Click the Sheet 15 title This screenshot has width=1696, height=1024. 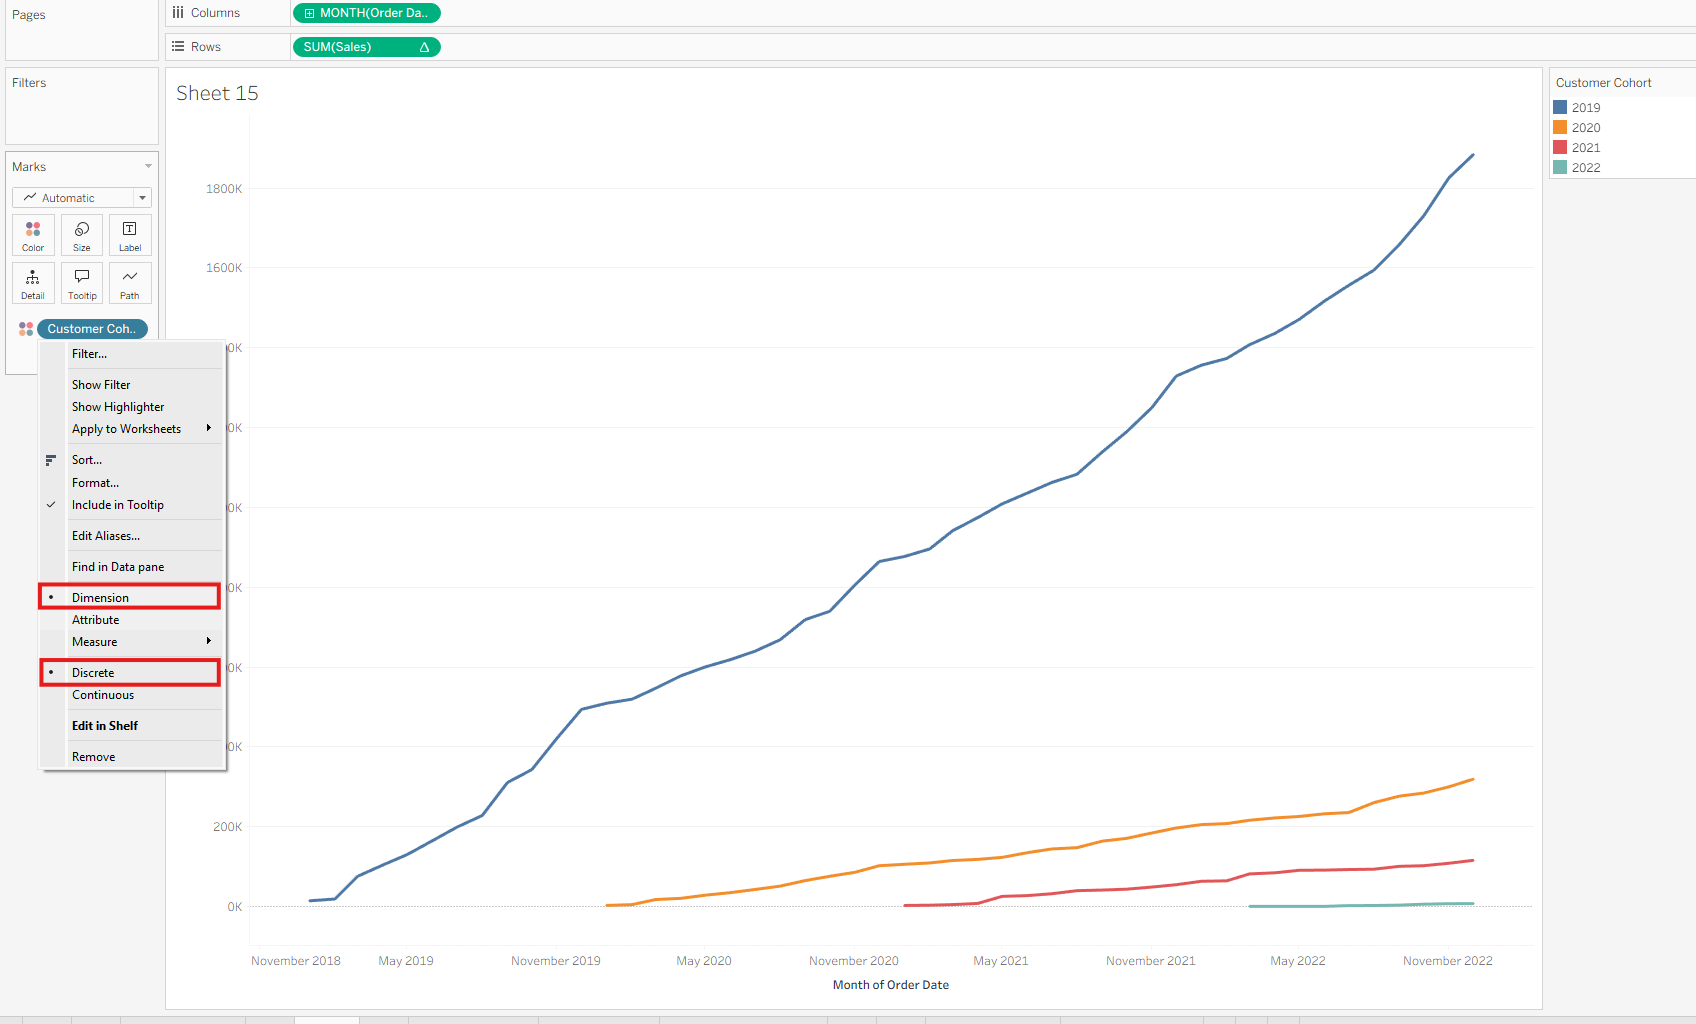[x=217, y=93]
